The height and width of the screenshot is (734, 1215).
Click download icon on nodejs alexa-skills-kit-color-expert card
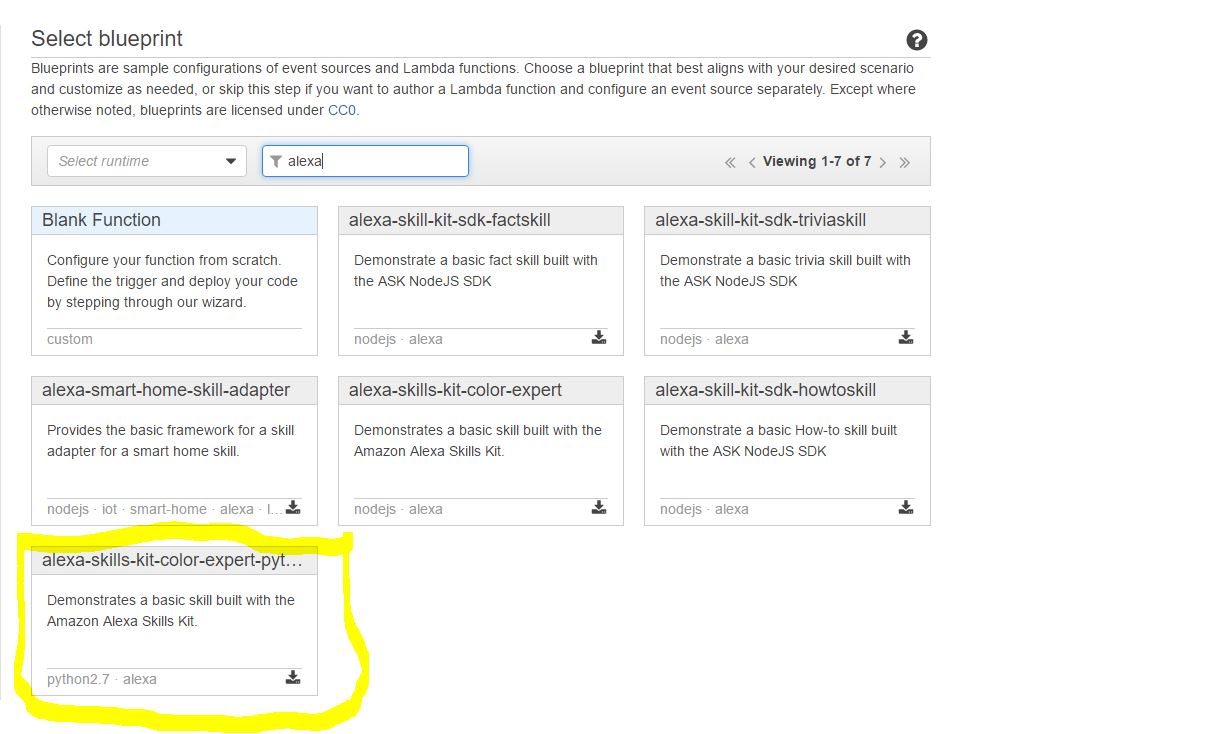tap(598, 508)
